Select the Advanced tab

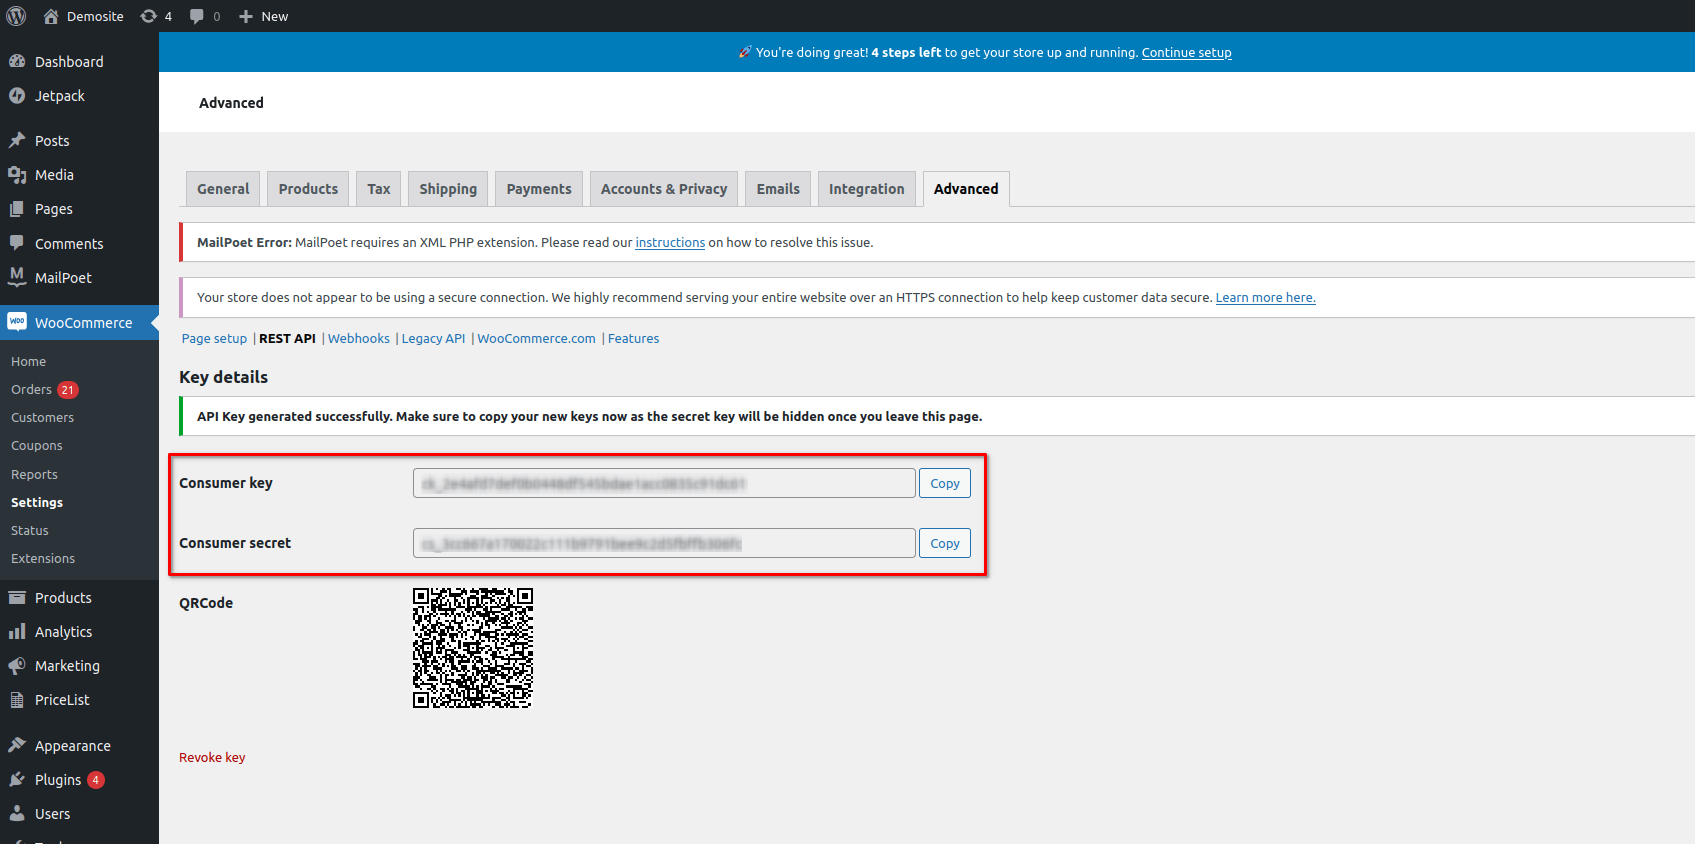click(966, 189)
